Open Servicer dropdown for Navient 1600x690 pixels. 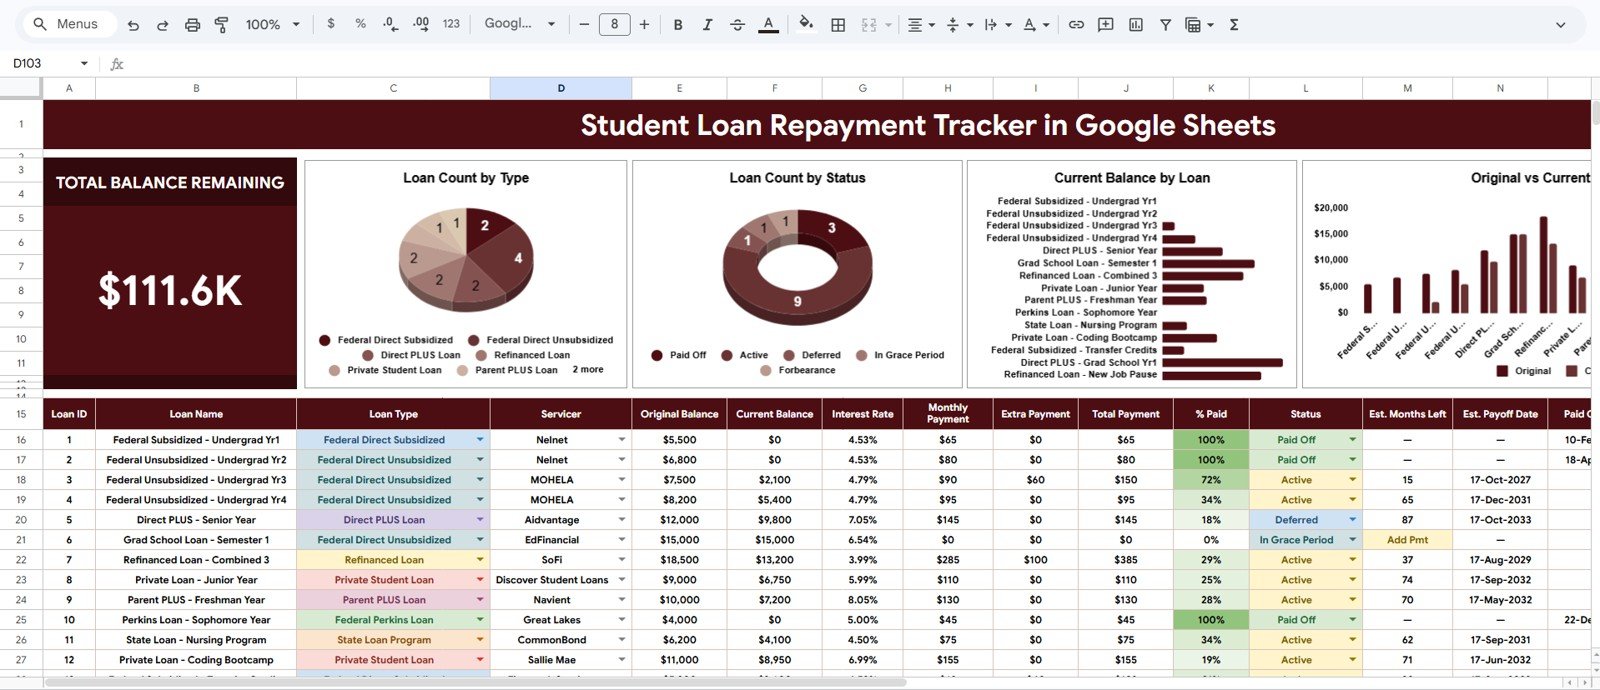[622, 600]
